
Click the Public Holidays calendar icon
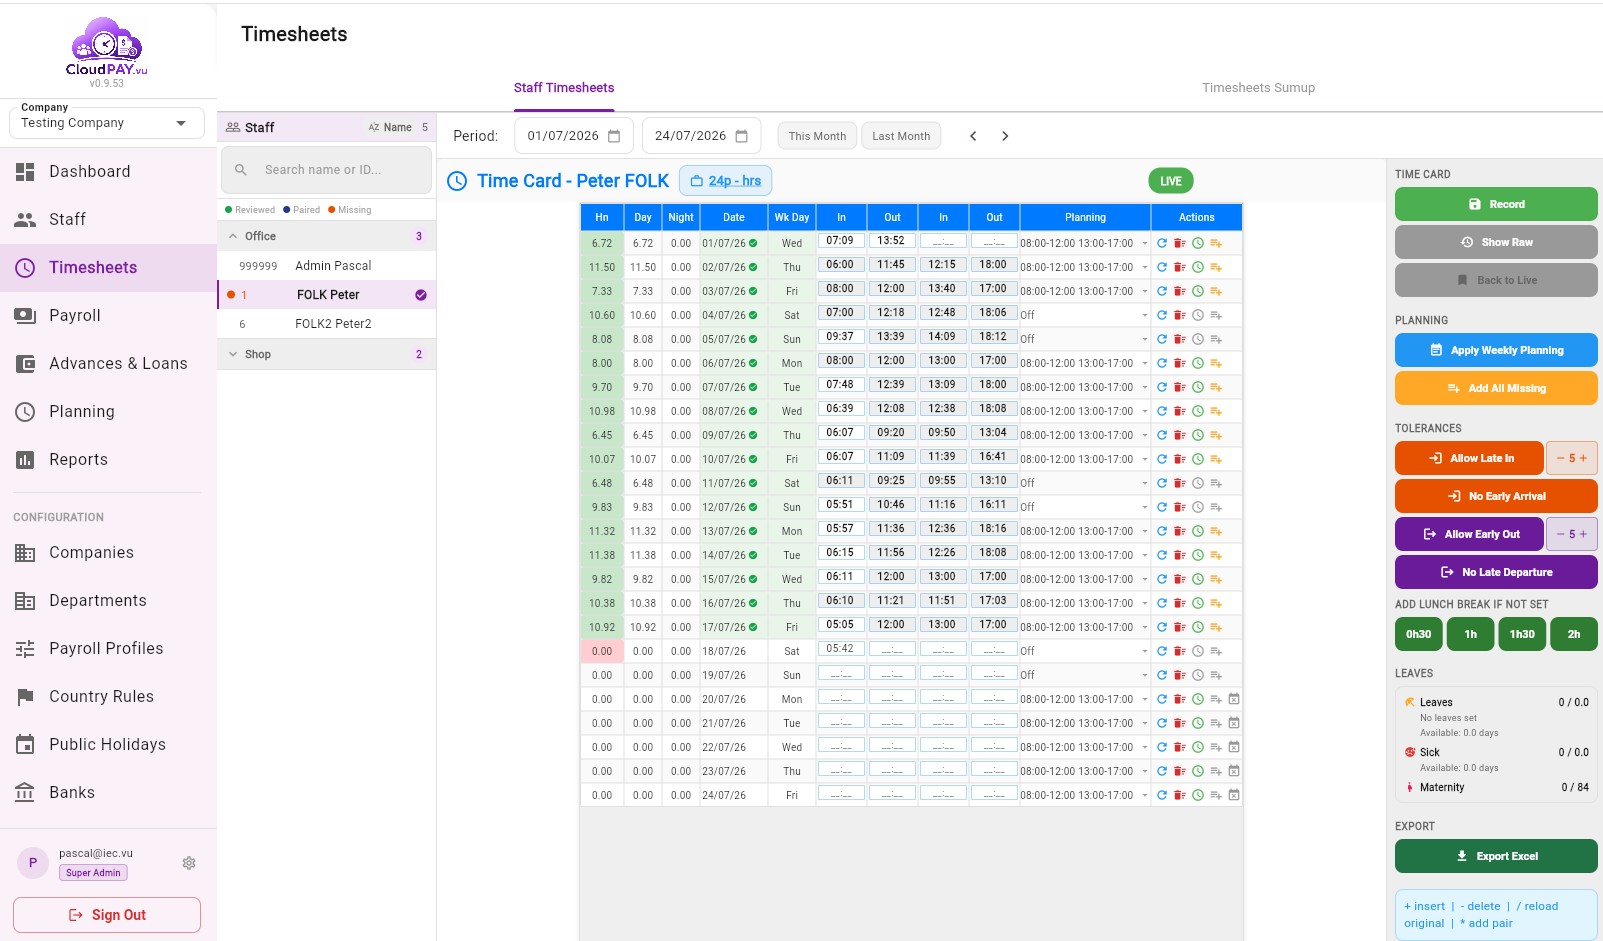click(25, 745)
